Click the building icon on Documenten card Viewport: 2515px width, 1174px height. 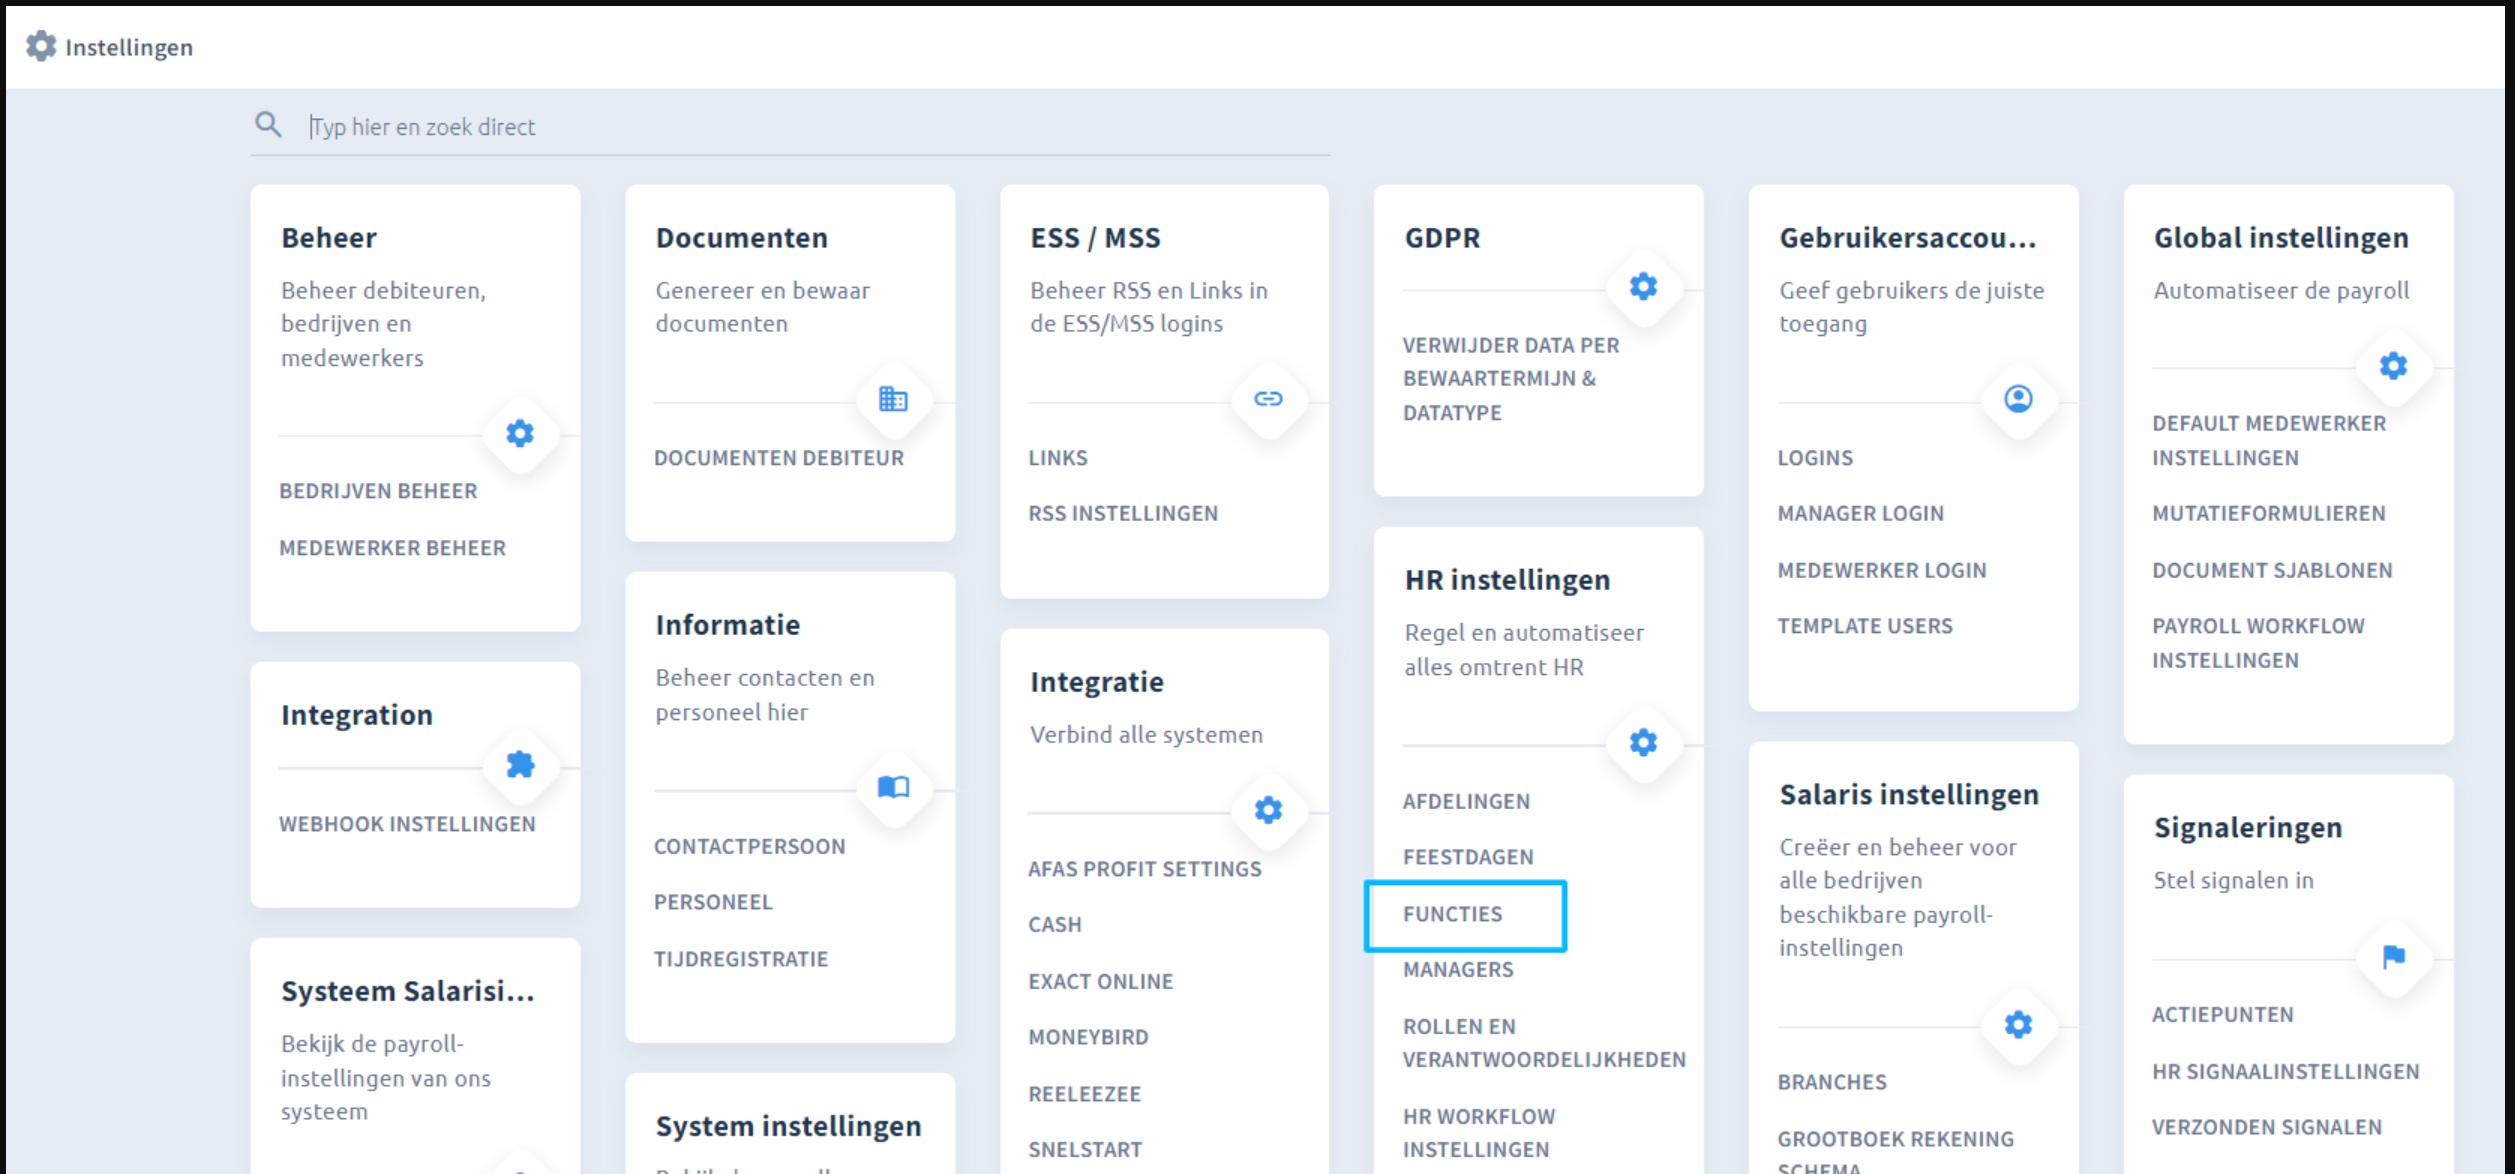point(893,399)
